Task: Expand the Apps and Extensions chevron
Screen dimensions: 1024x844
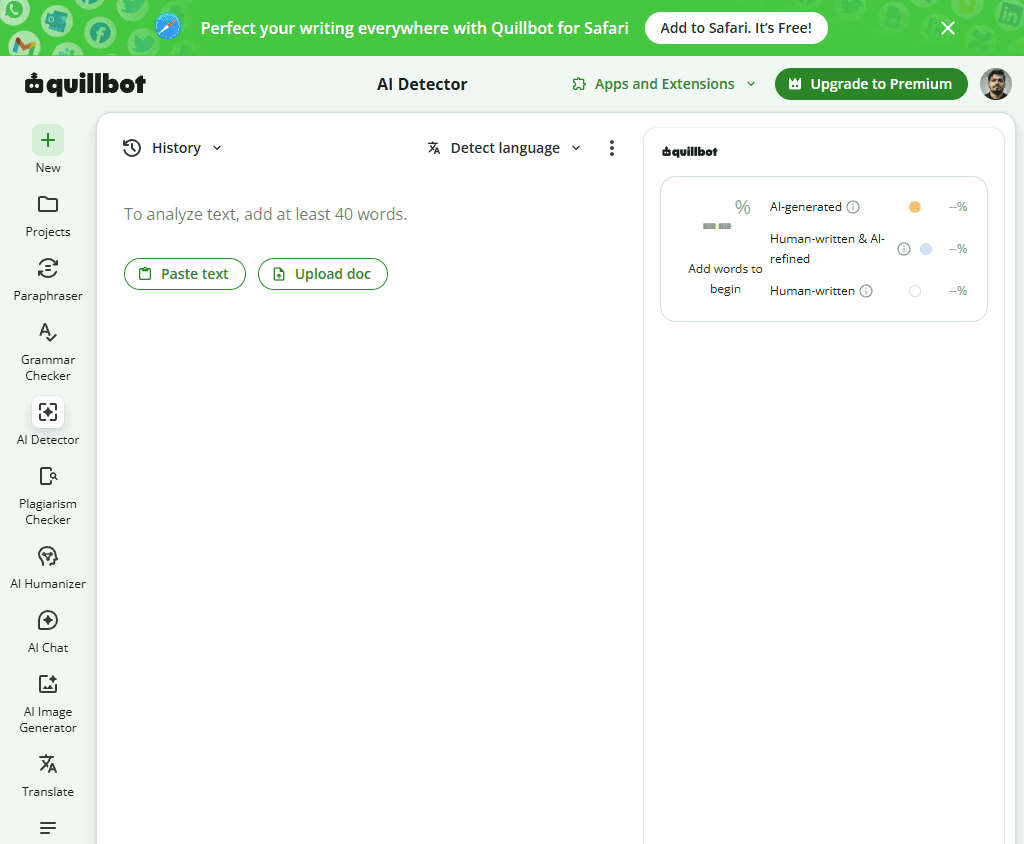Action: pos(751,84)
